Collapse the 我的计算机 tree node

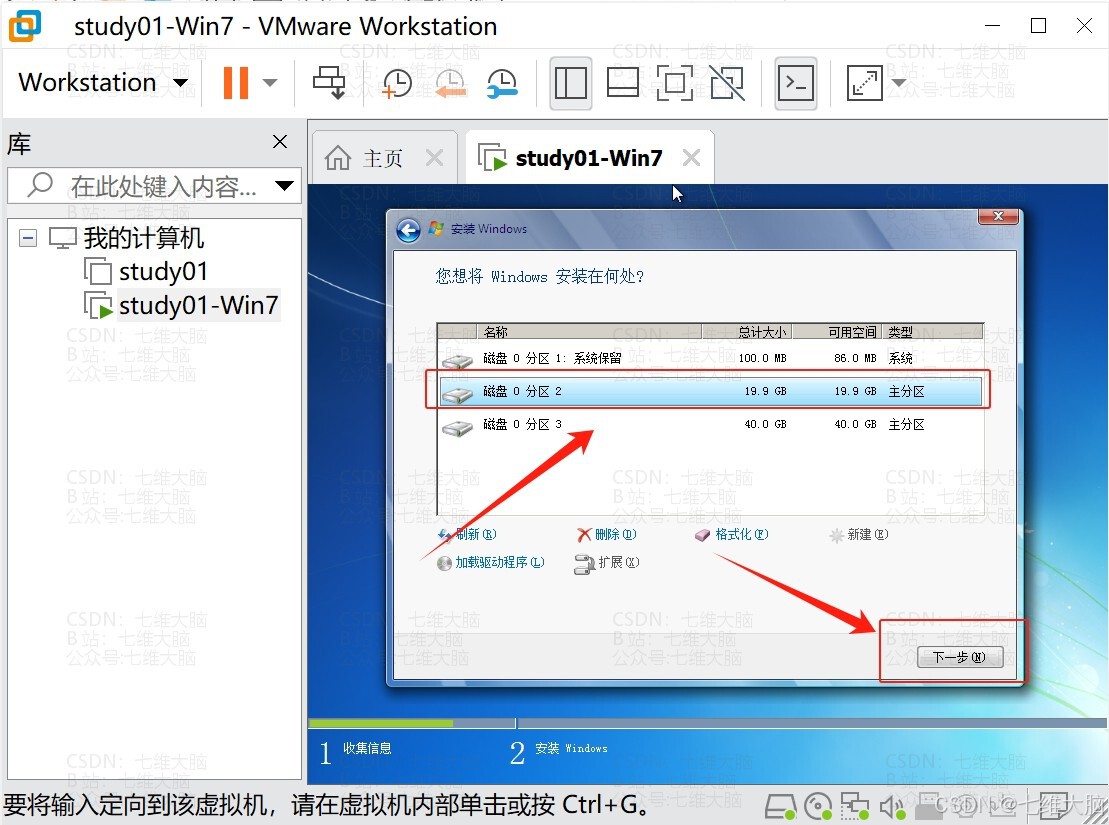(28, 238)
